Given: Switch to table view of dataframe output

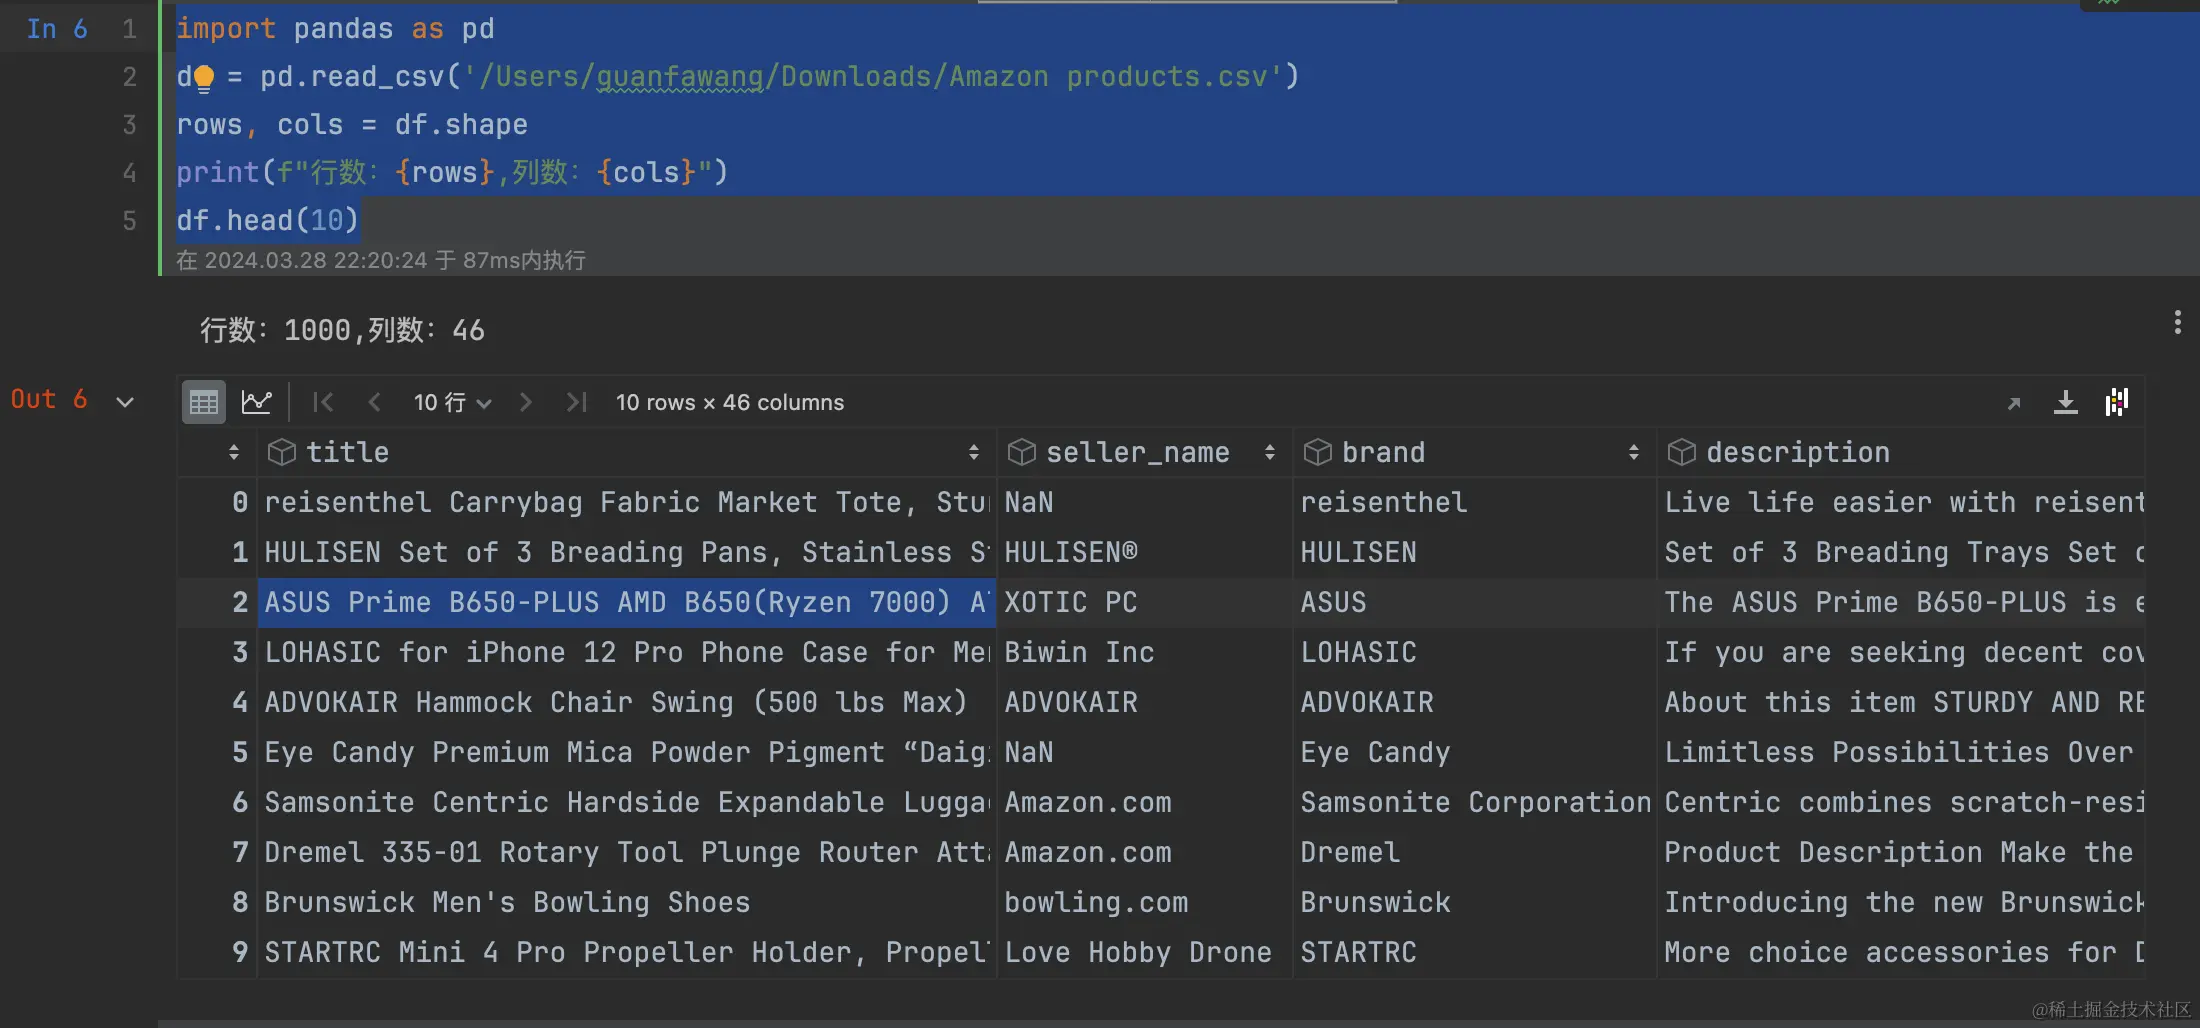Looking at the screenshot, I should [204, 402].
